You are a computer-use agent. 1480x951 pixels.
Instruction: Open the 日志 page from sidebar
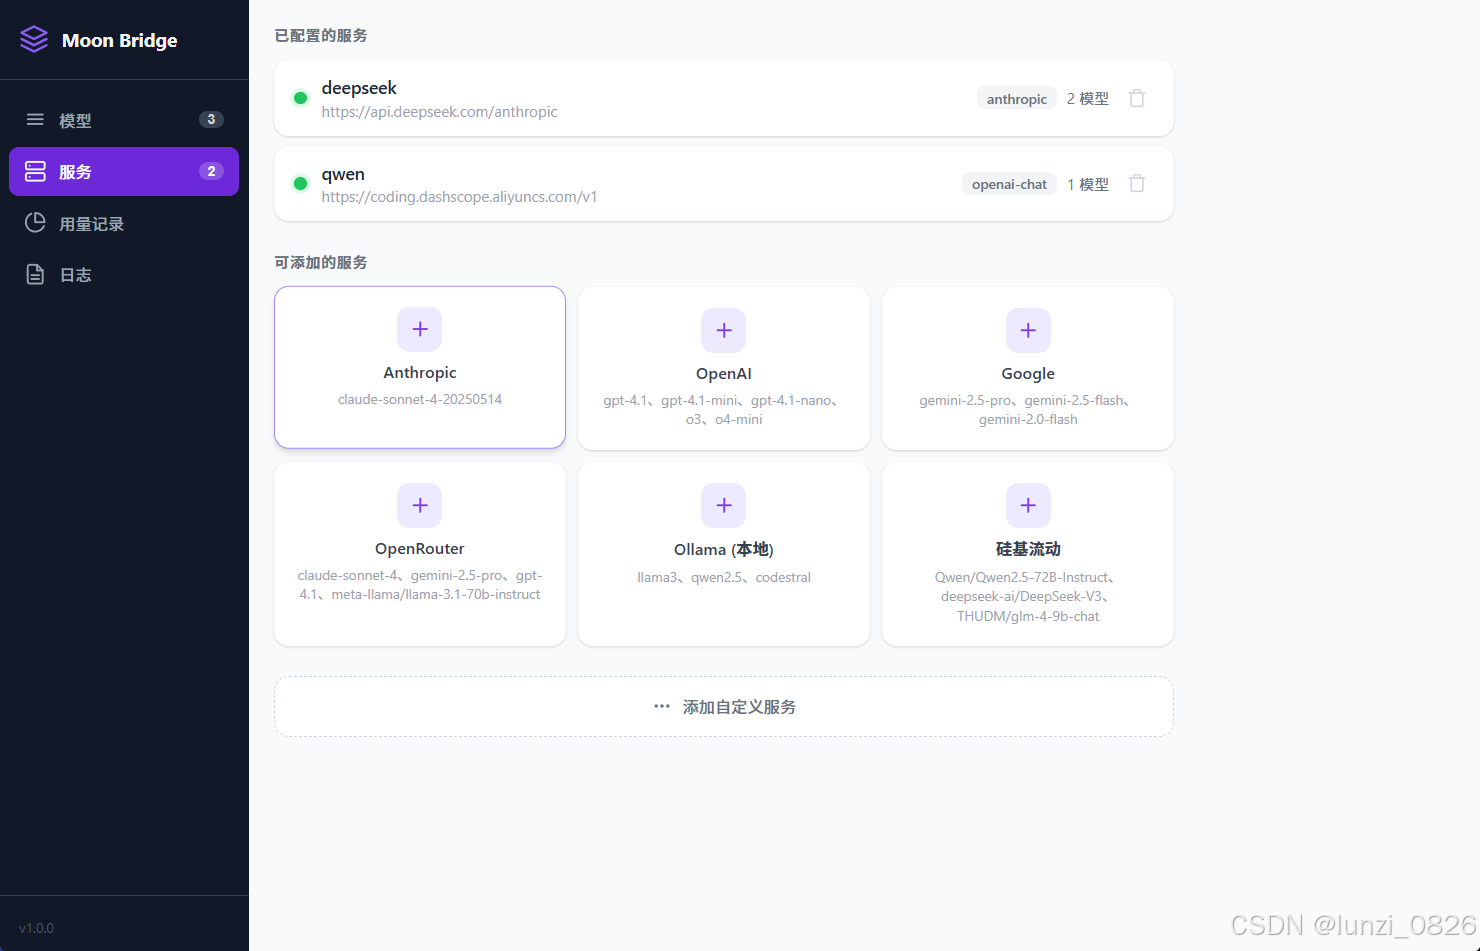tap(124, 274)
